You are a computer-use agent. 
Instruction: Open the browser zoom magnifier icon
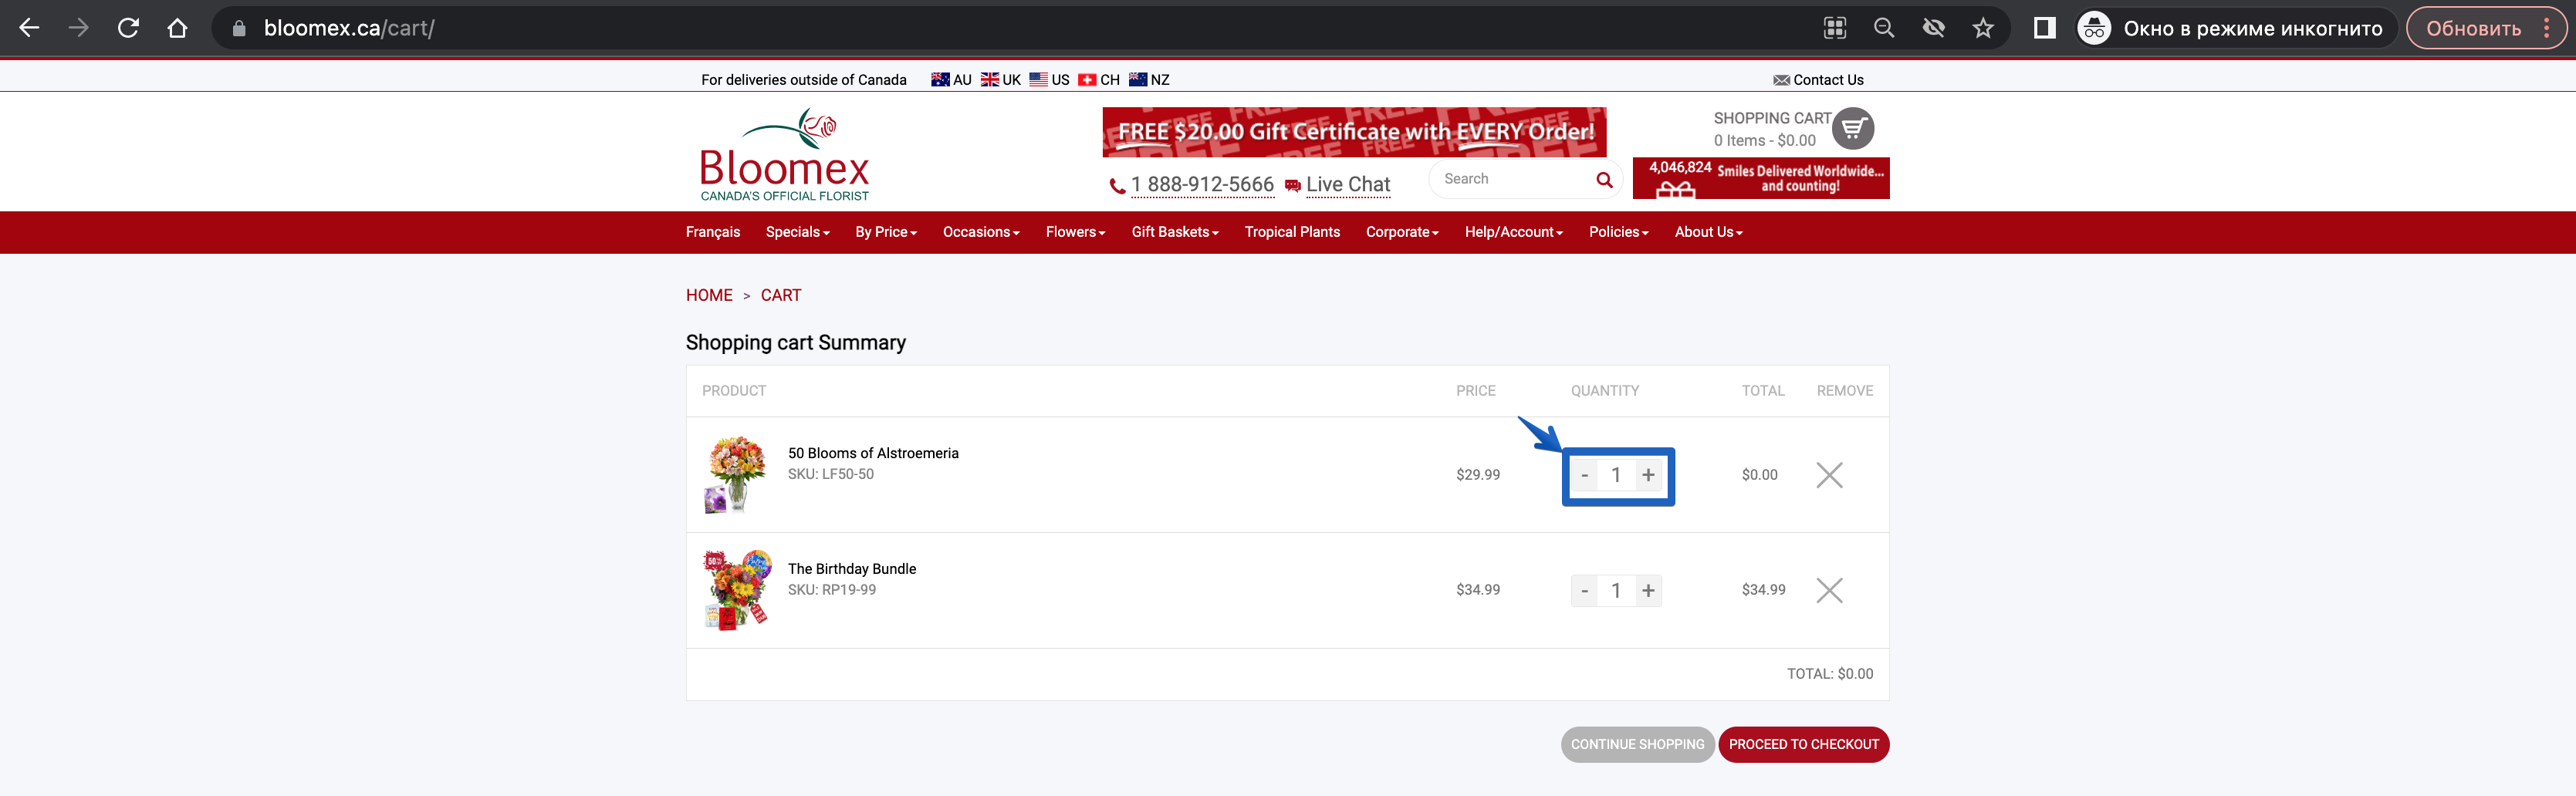click(x=1884, y=28)
